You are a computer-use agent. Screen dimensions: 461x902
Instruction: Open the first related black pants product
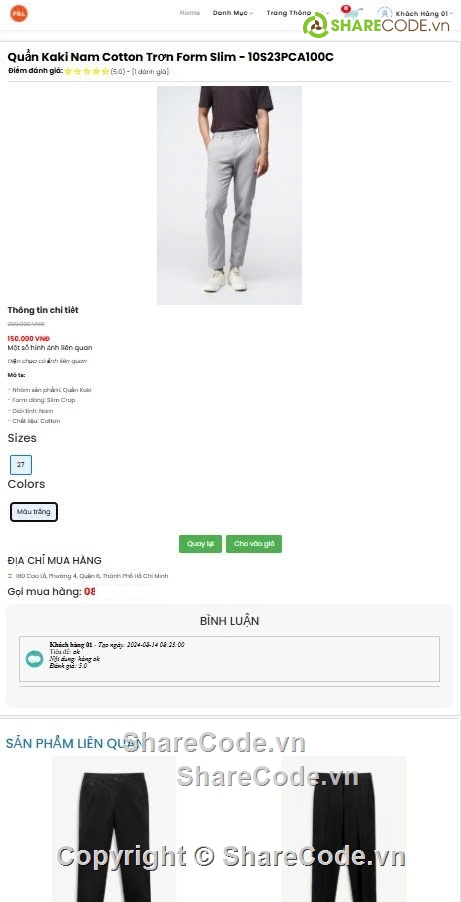tap(114, 828)
